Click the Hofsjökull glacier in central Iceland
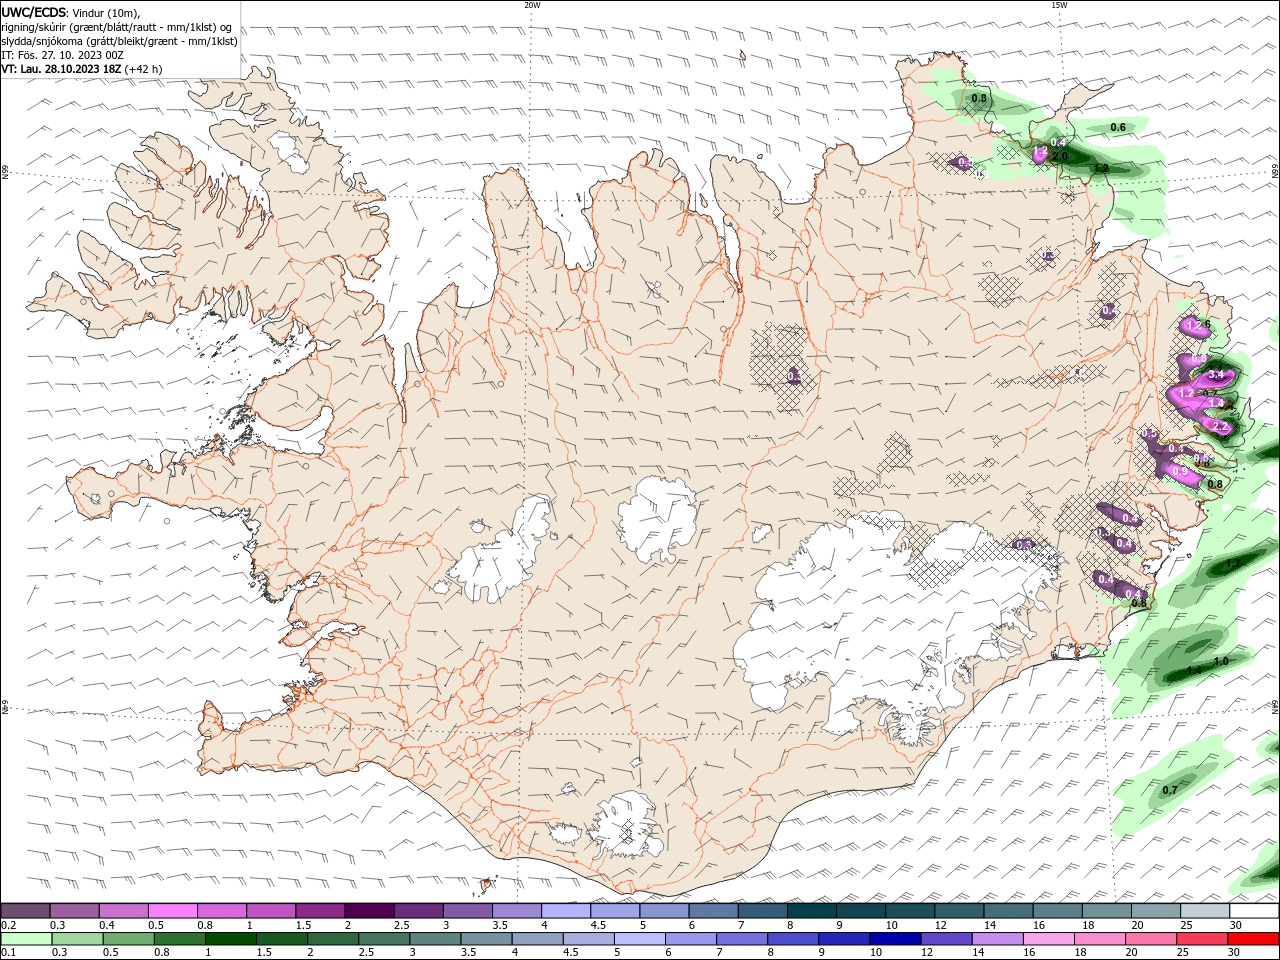This screenshot has height=960, width=1280. tap(657, 518)
